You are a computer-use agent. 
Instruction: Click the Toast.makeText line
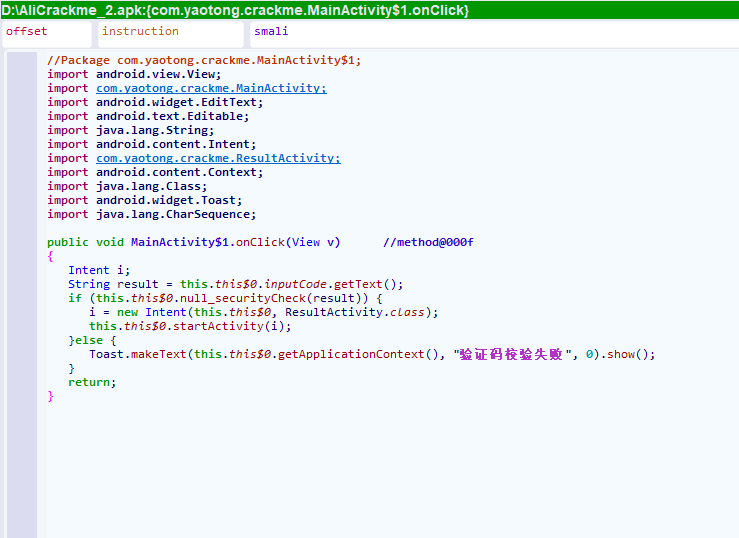pyautogui.click(x=372, y=354)
